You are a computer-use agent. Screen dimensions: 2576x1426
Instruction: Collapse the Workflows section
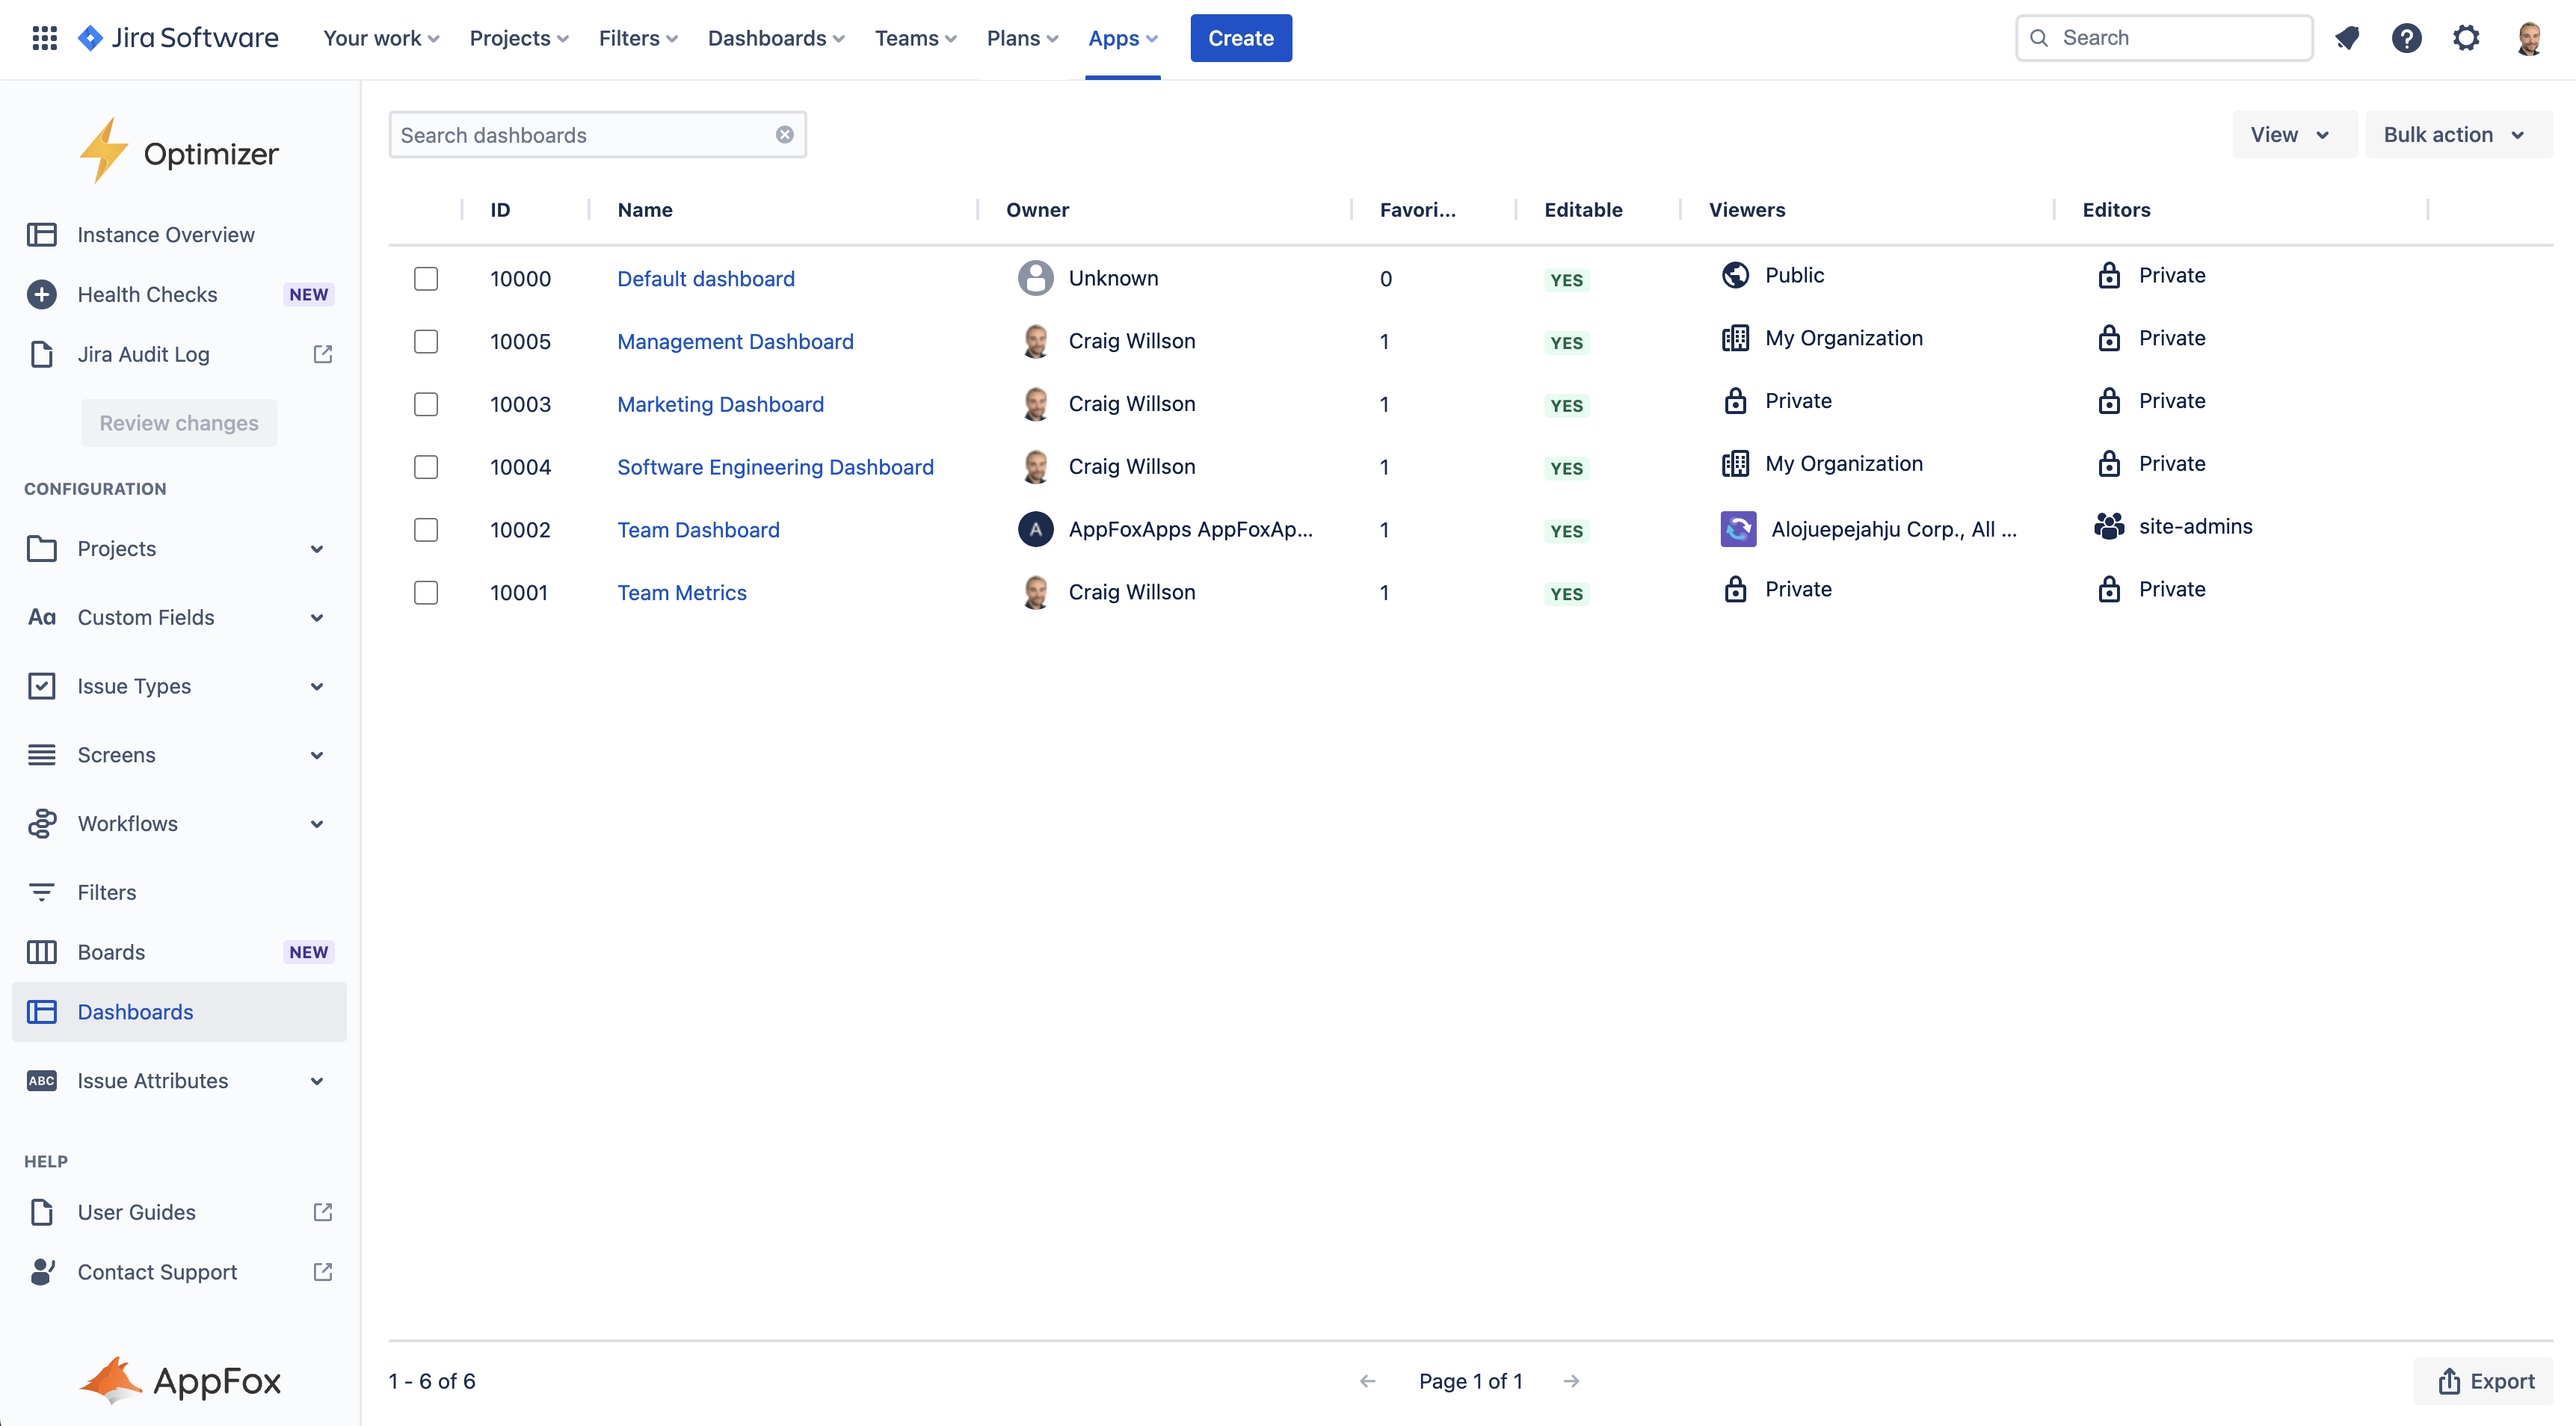(x=316, y=823)
